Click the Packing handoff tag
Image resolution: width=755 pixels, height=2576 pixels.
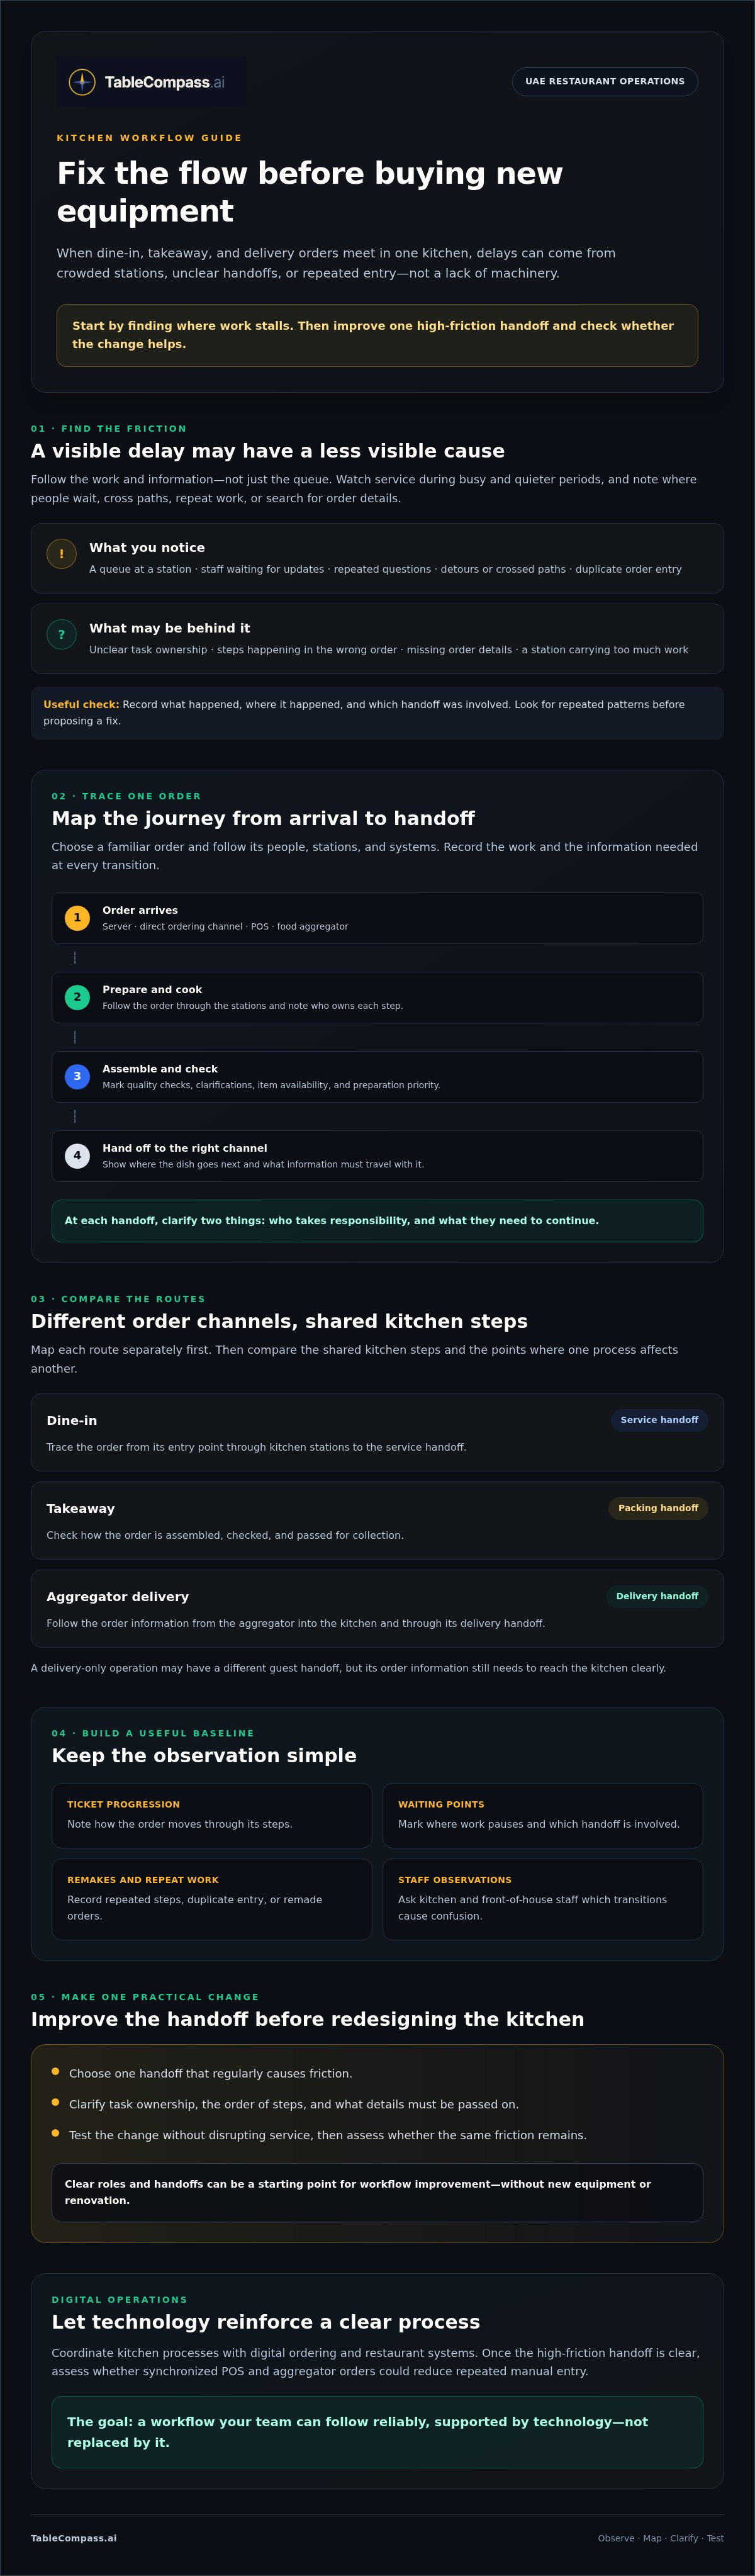pyautogui.click(x=658, y=1508)
